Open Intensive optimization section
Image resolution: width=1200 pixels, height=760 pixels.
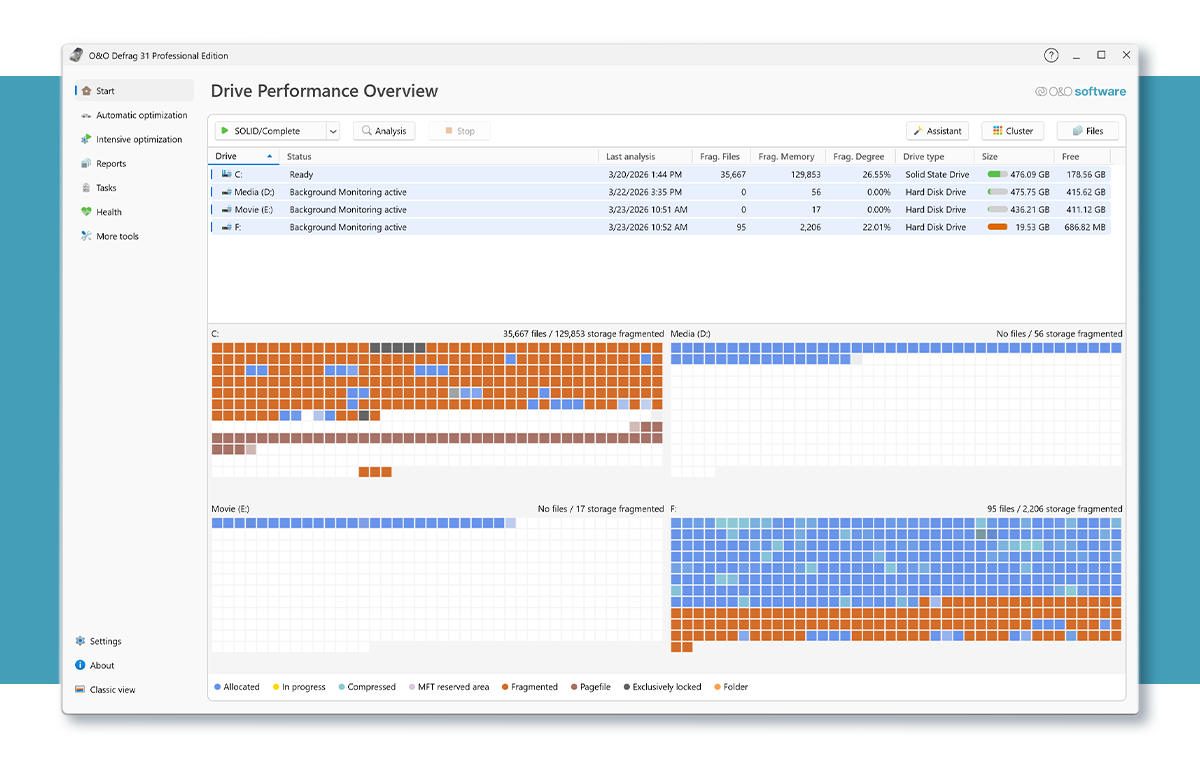click(134, 139)
